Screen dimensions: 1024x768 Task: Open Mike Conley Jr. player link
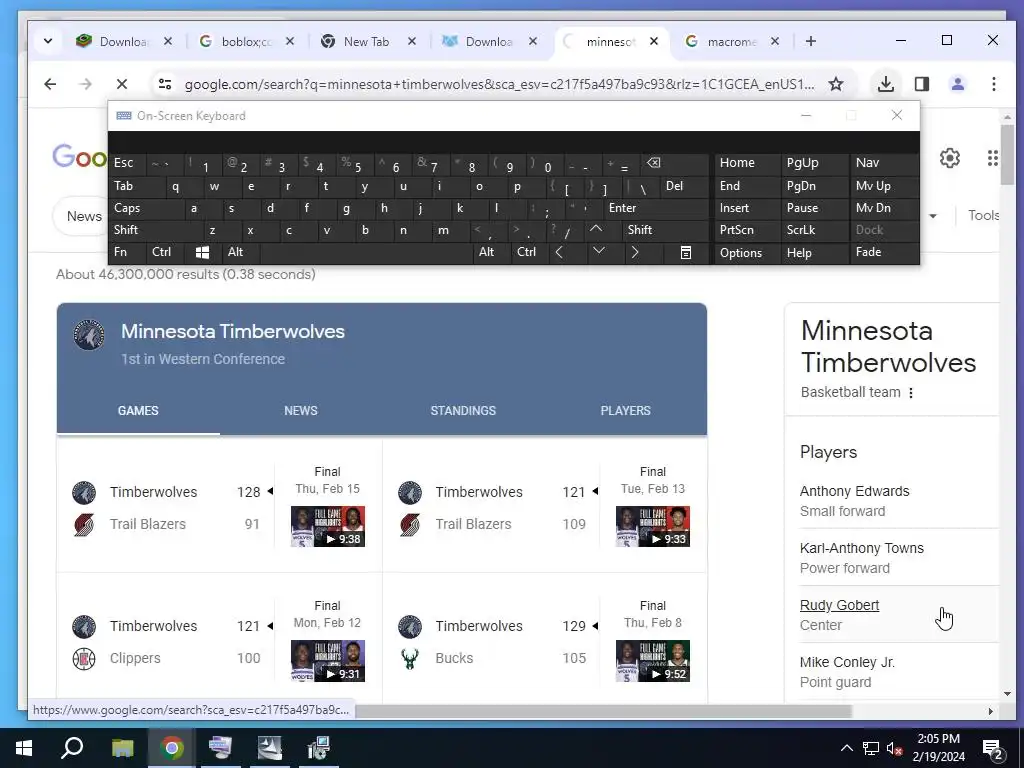pyautogui.click(x=847, y=662)
